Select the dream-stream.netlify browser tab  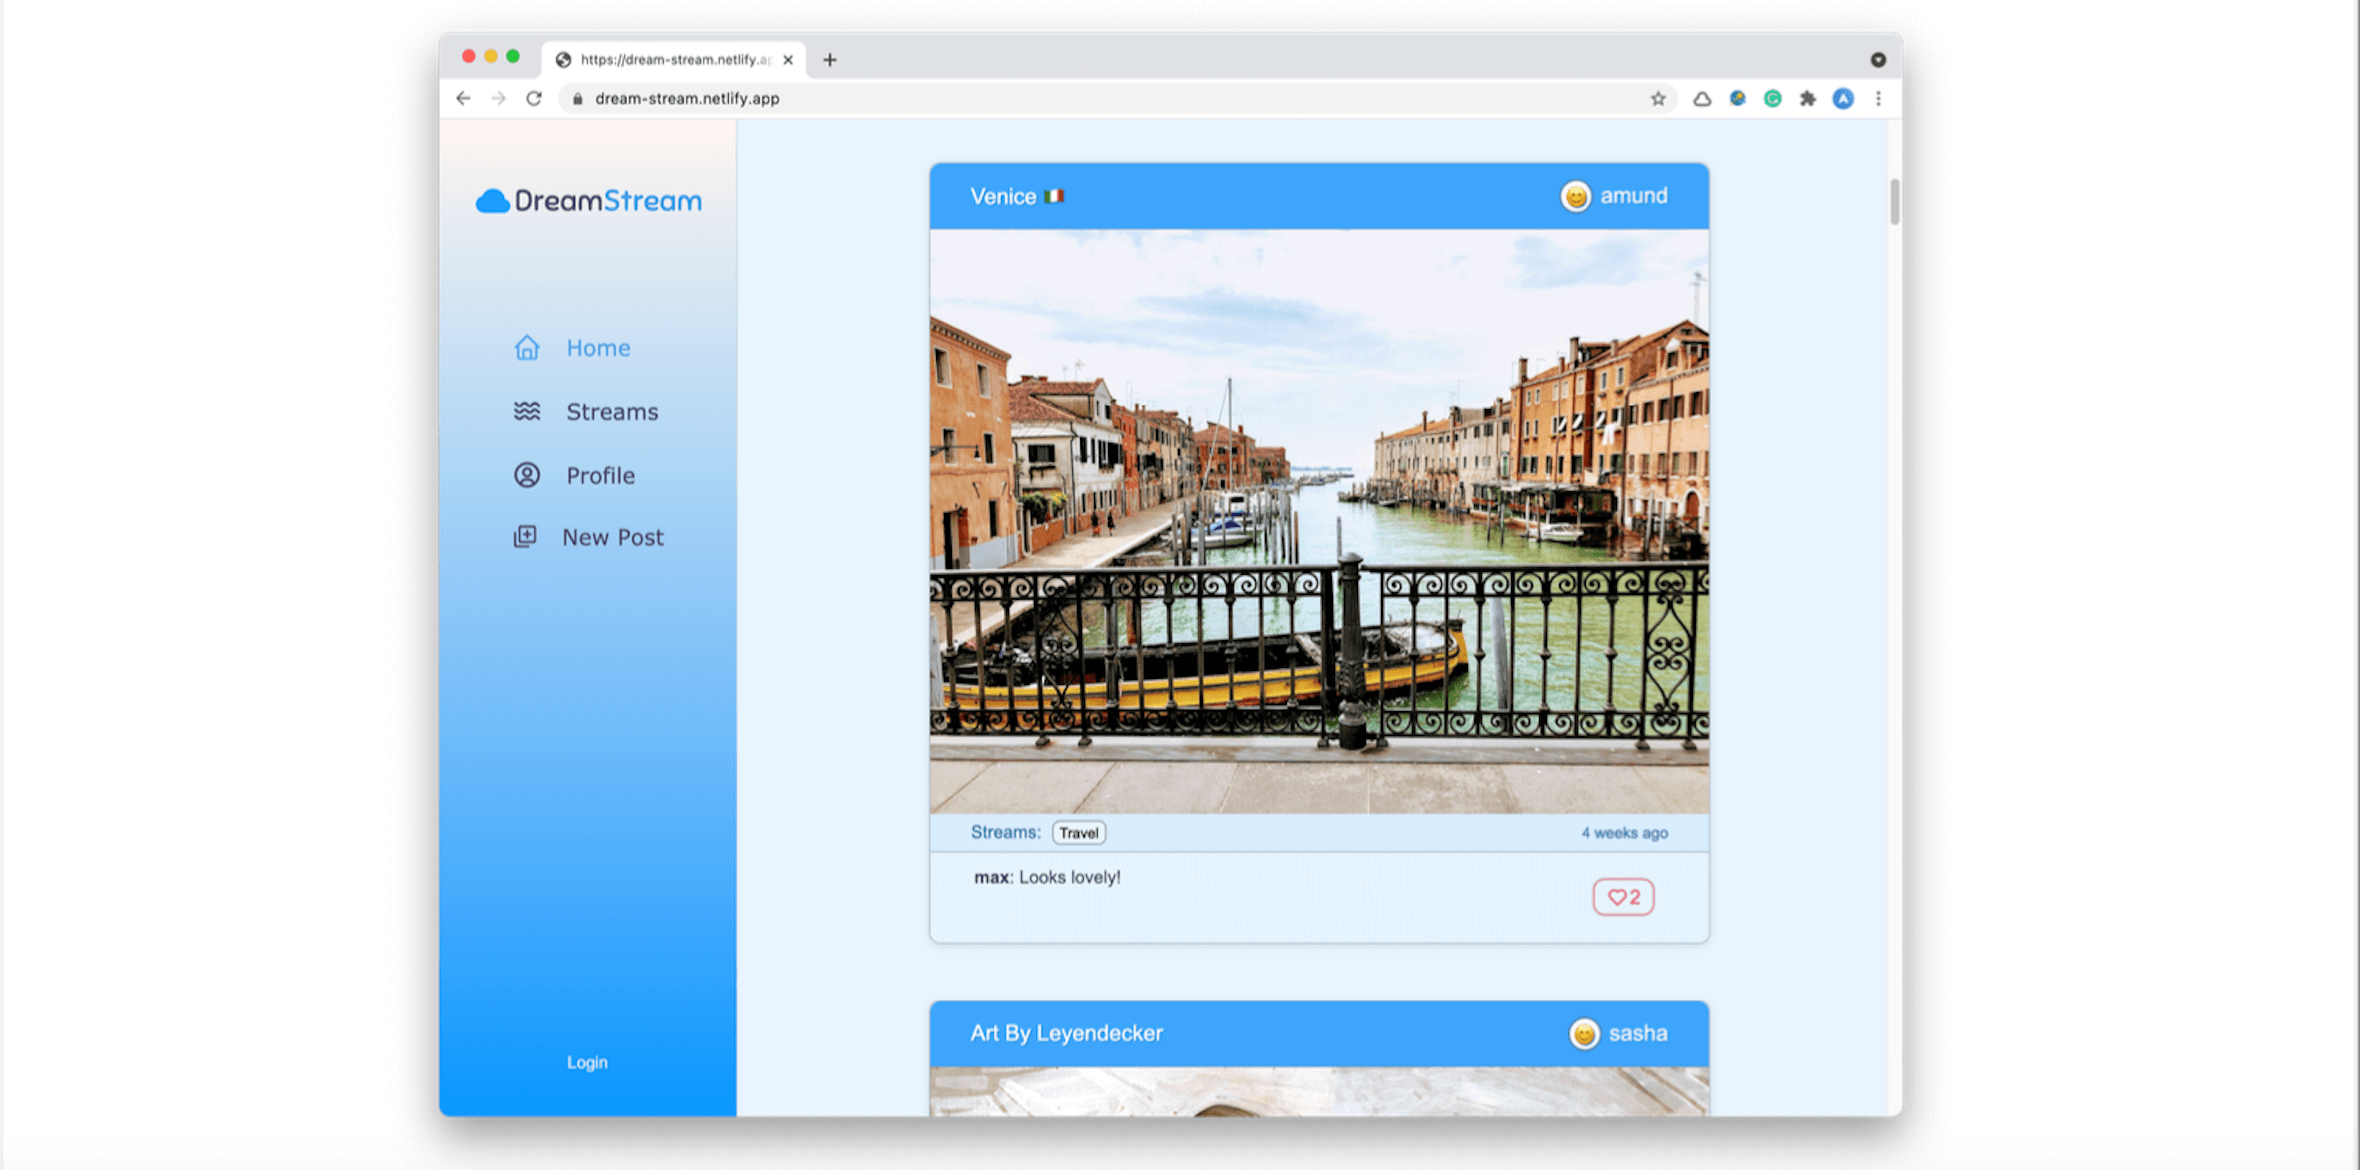[674, 60]
